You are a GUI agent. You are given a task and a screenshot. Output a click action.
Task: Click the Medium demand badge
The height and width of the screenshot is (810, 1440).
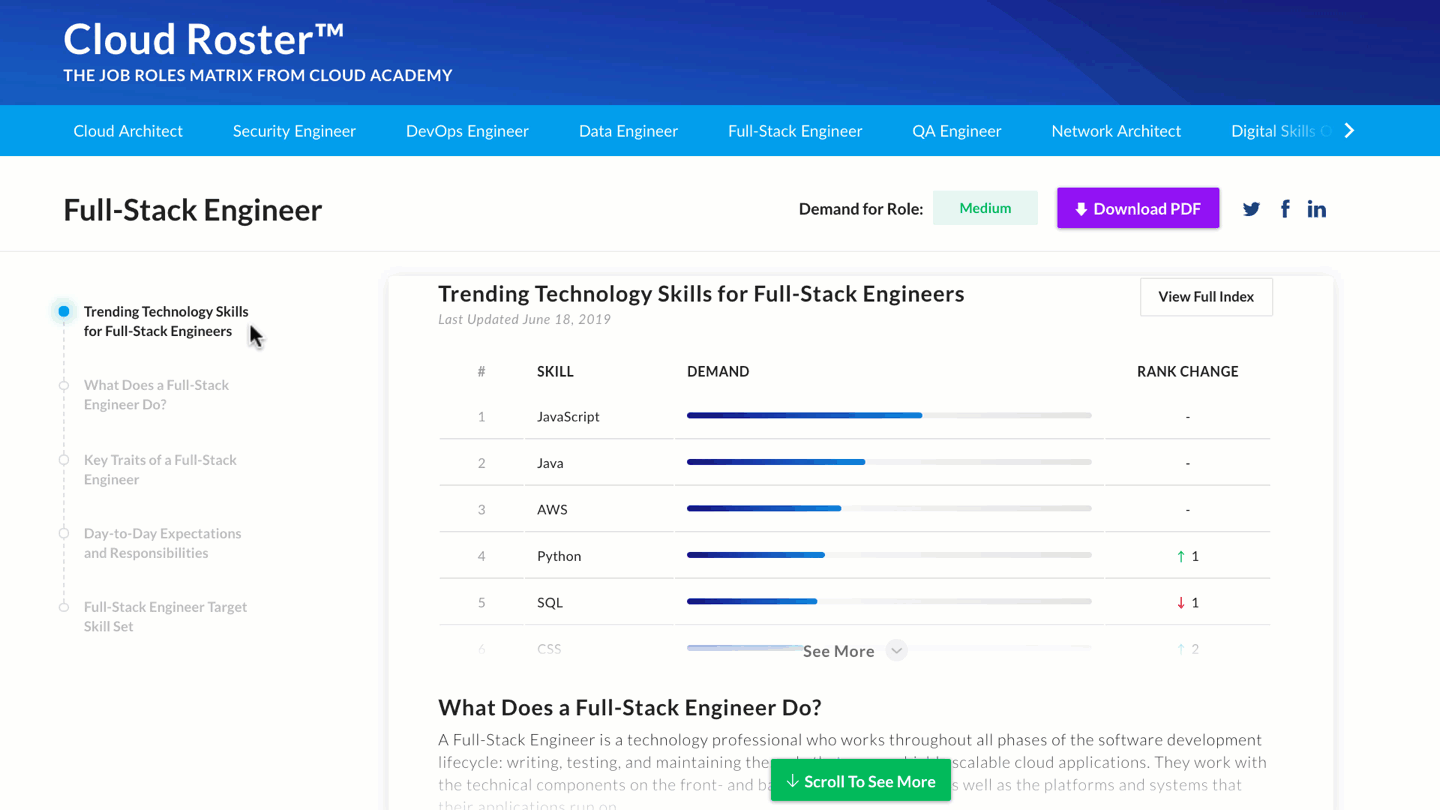pyautogui.click(x=985, y=208)
